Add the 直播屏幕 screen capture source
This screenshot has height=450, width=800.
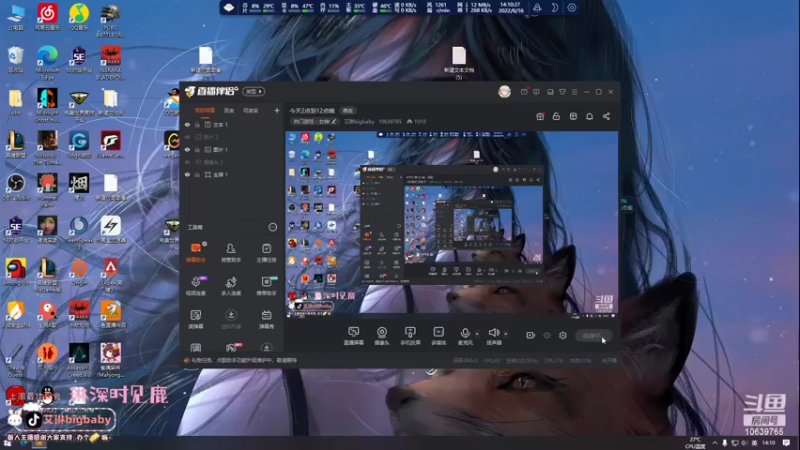pos(354,336)
